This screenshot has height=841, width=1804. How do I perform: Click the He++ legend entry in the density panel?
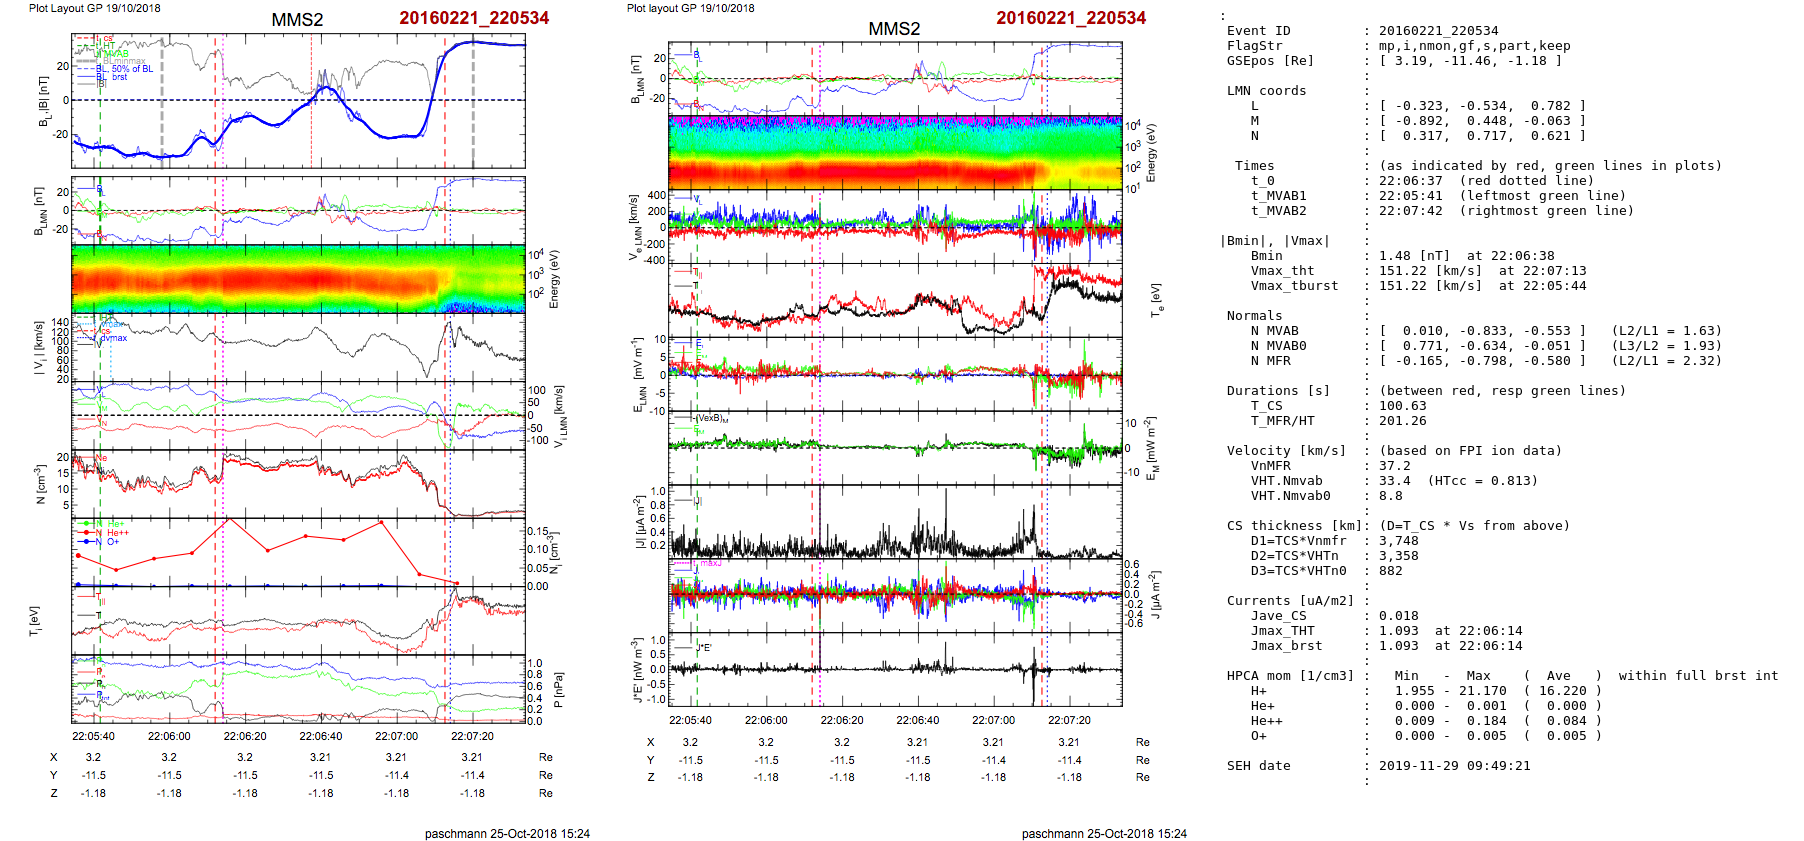(x=116, y=533)
